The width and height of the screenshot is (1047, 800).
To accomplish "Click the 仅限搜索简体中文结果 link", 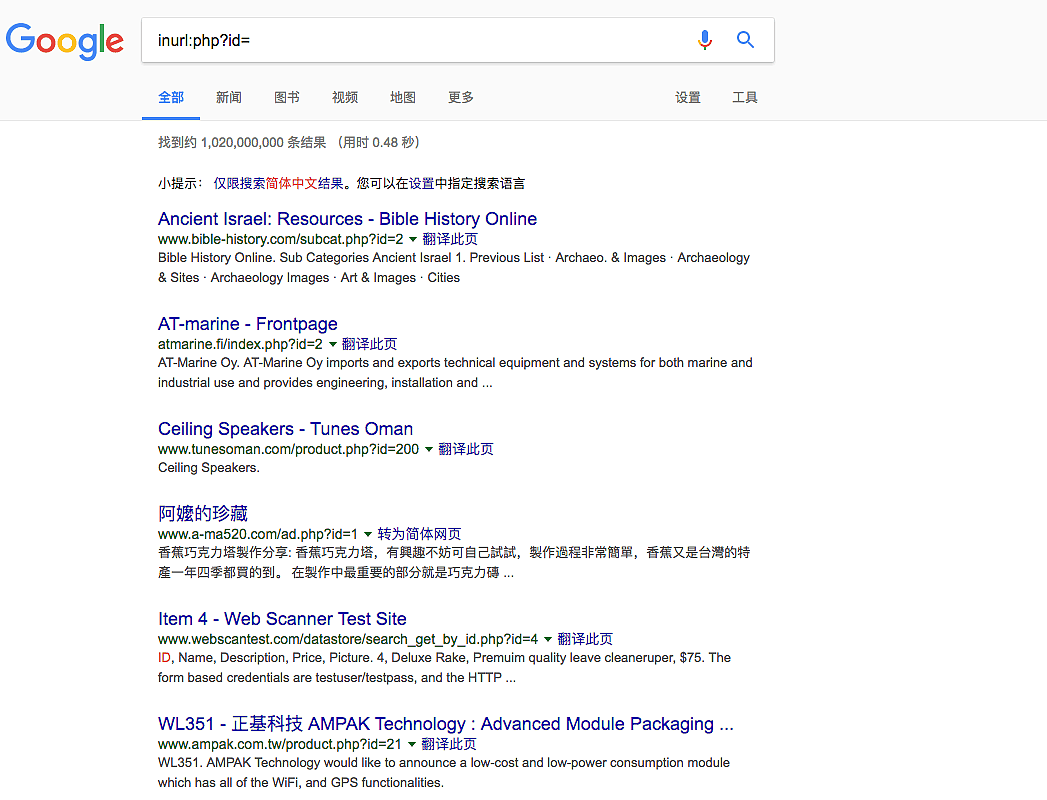I will click(279, 183).
